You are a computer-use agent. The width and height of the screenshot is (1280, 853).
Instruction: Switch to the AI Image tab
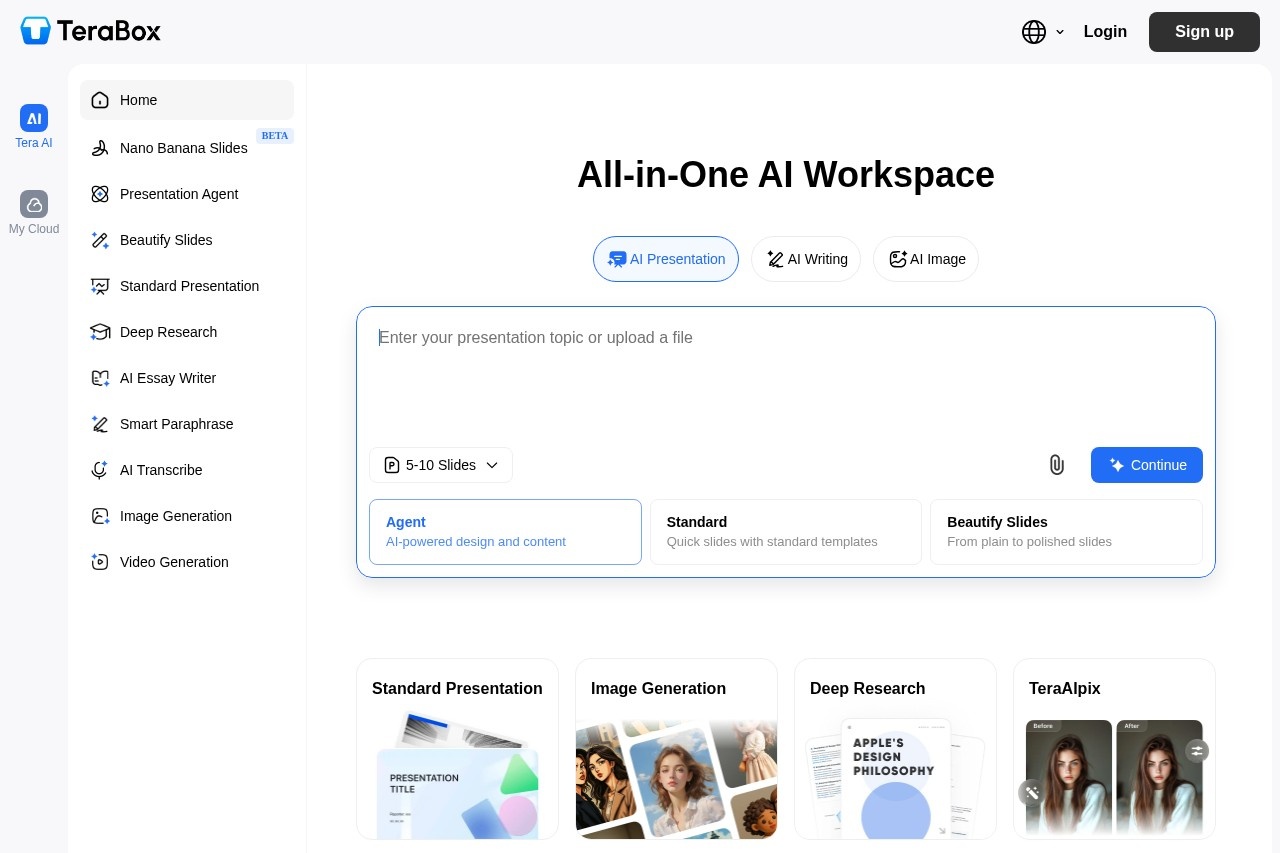(x=926, y=259)
